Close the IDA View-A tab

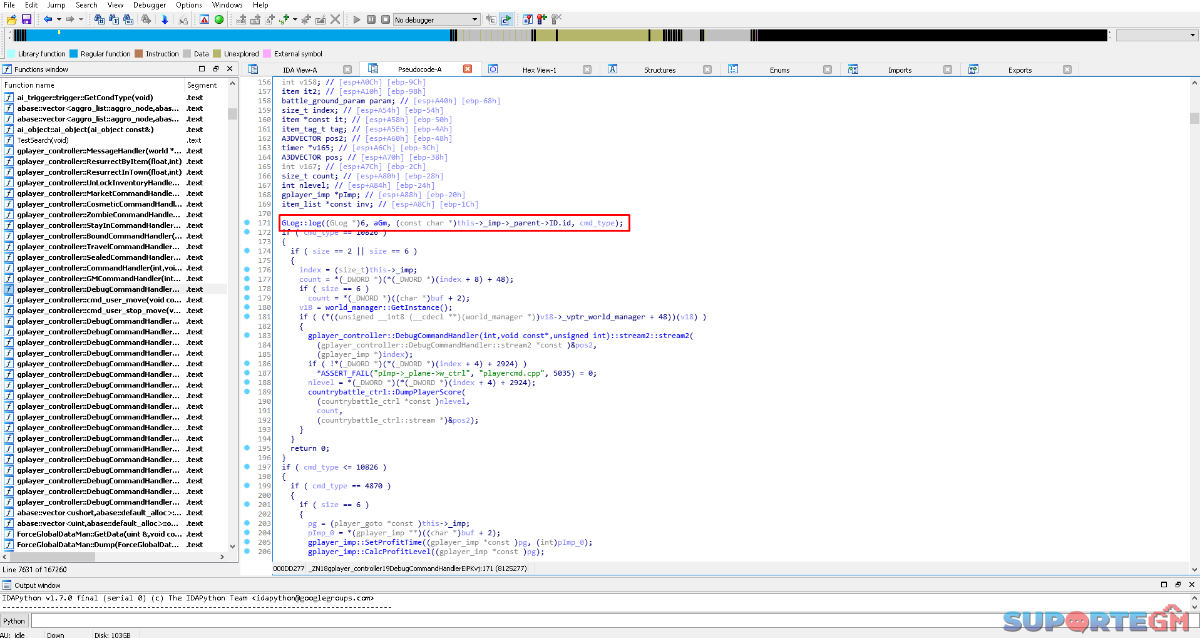click(347, 70)
